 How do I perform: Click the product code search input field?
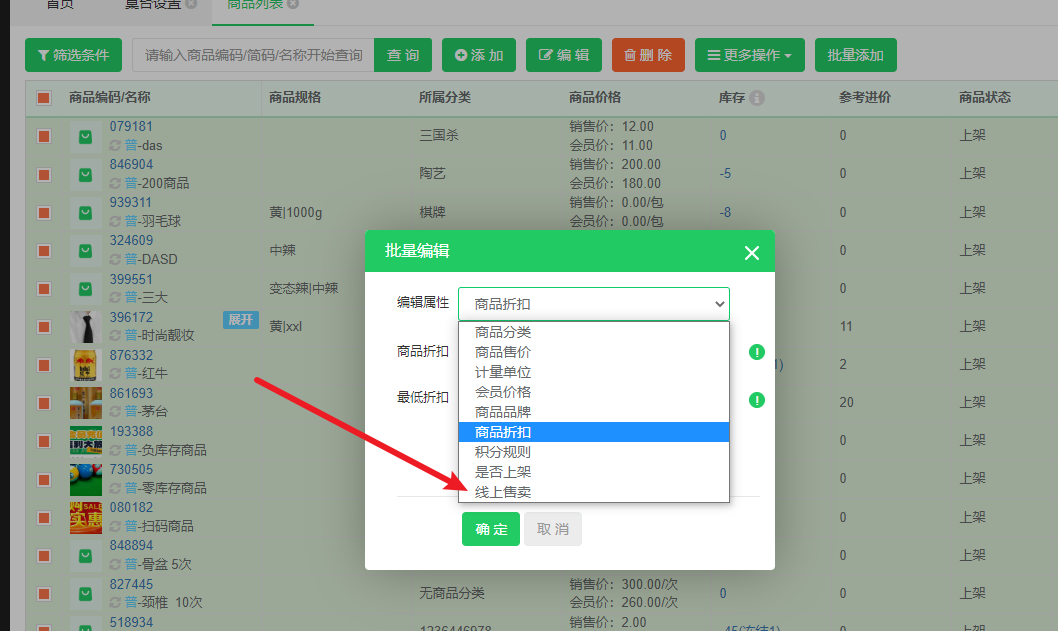(253, 56)
